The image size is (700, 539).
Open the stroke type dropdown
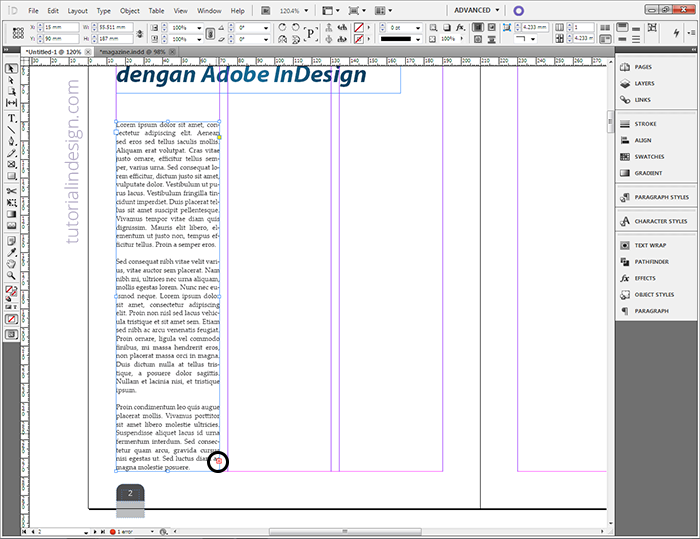coord(417,39)
